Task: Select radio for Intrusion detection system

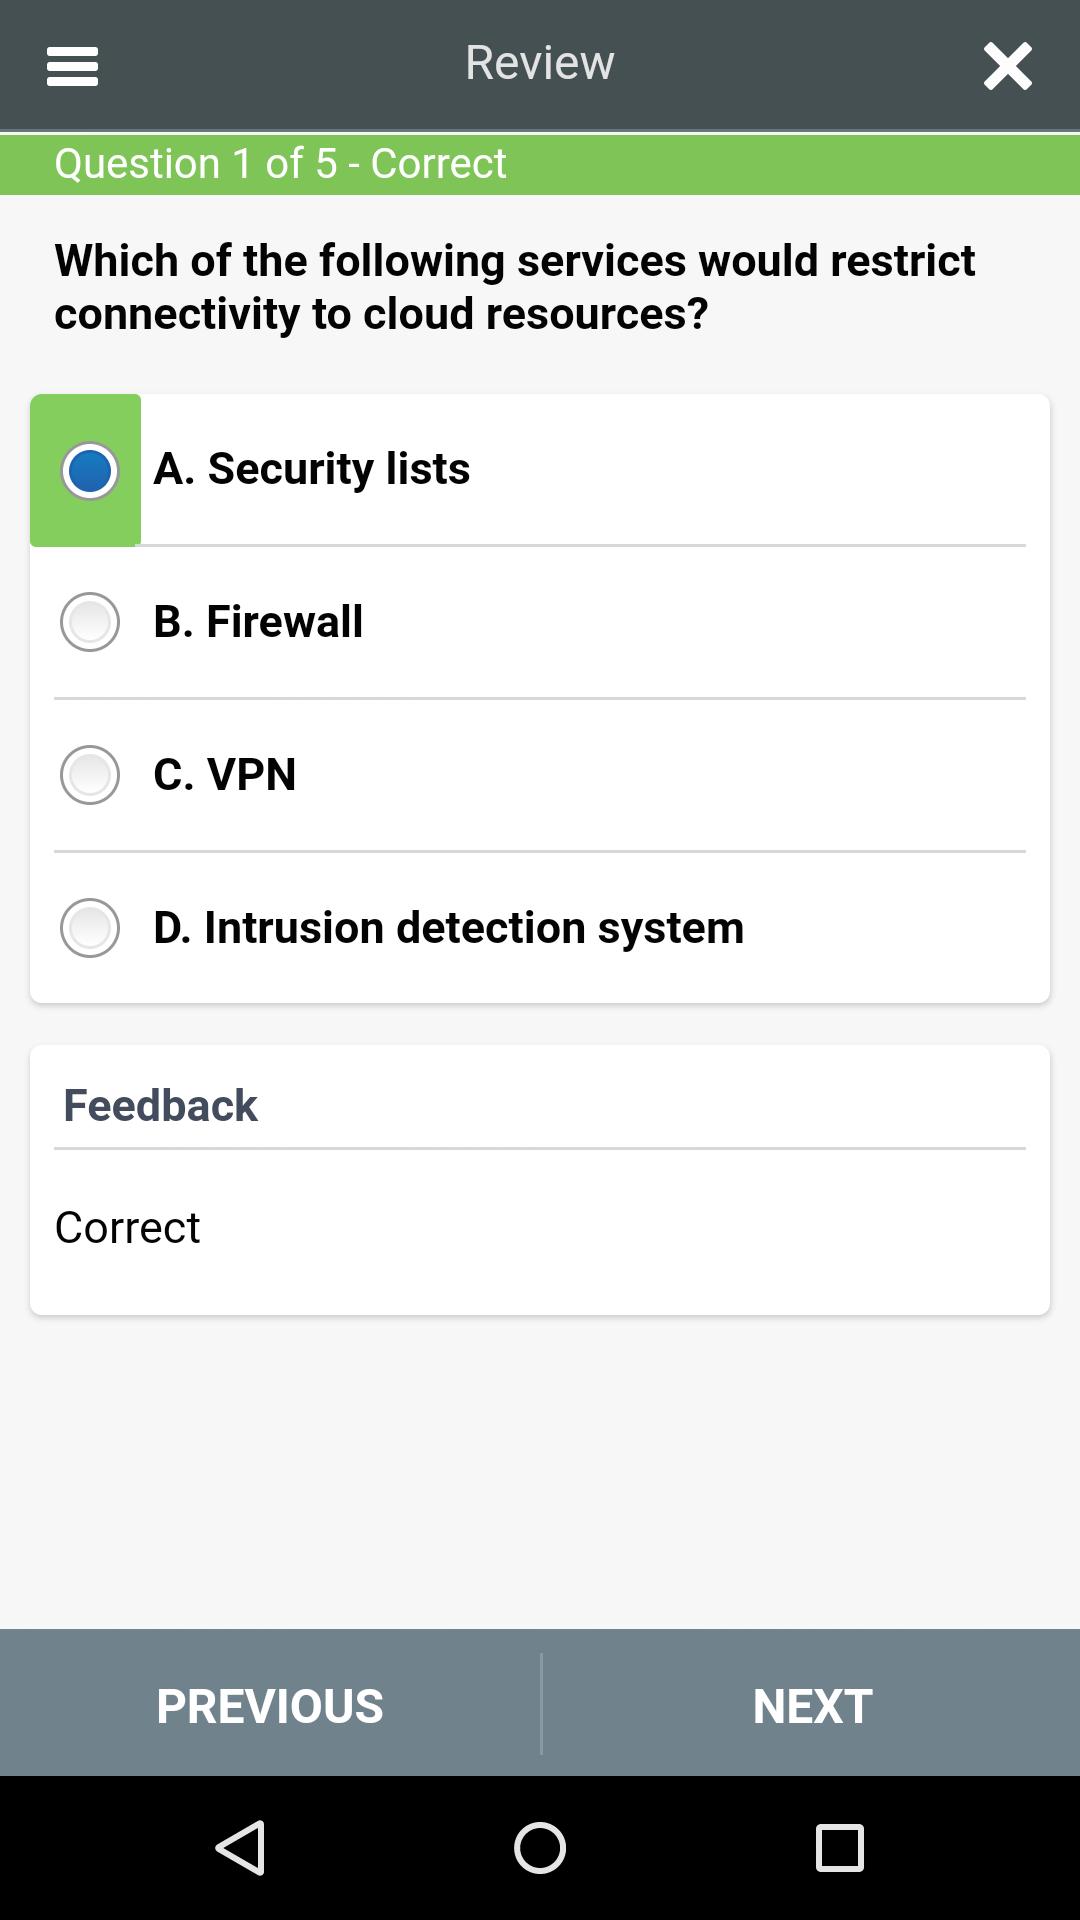Action: pyautogui.click(x=90, y=928)
